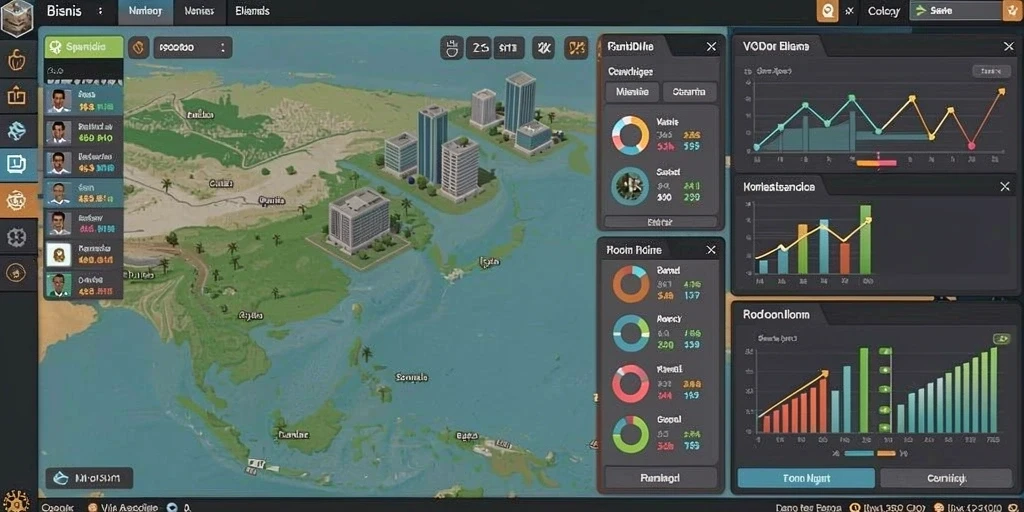Click the large gray building on map
This screenshot has width=1024, height=512.
coord(359,221)
